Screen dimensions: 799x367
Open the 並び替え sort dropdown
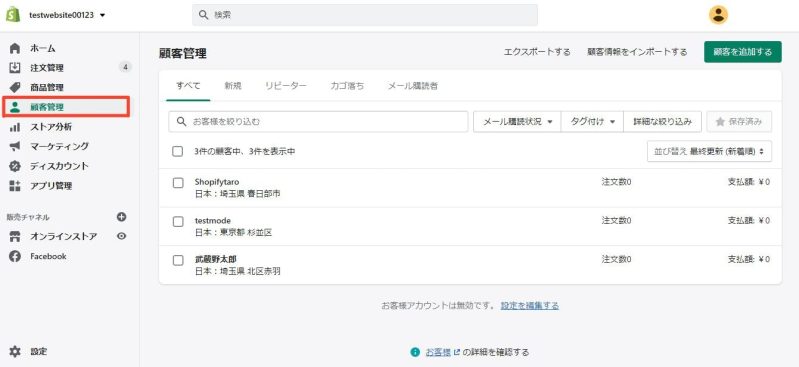[709, 151]
